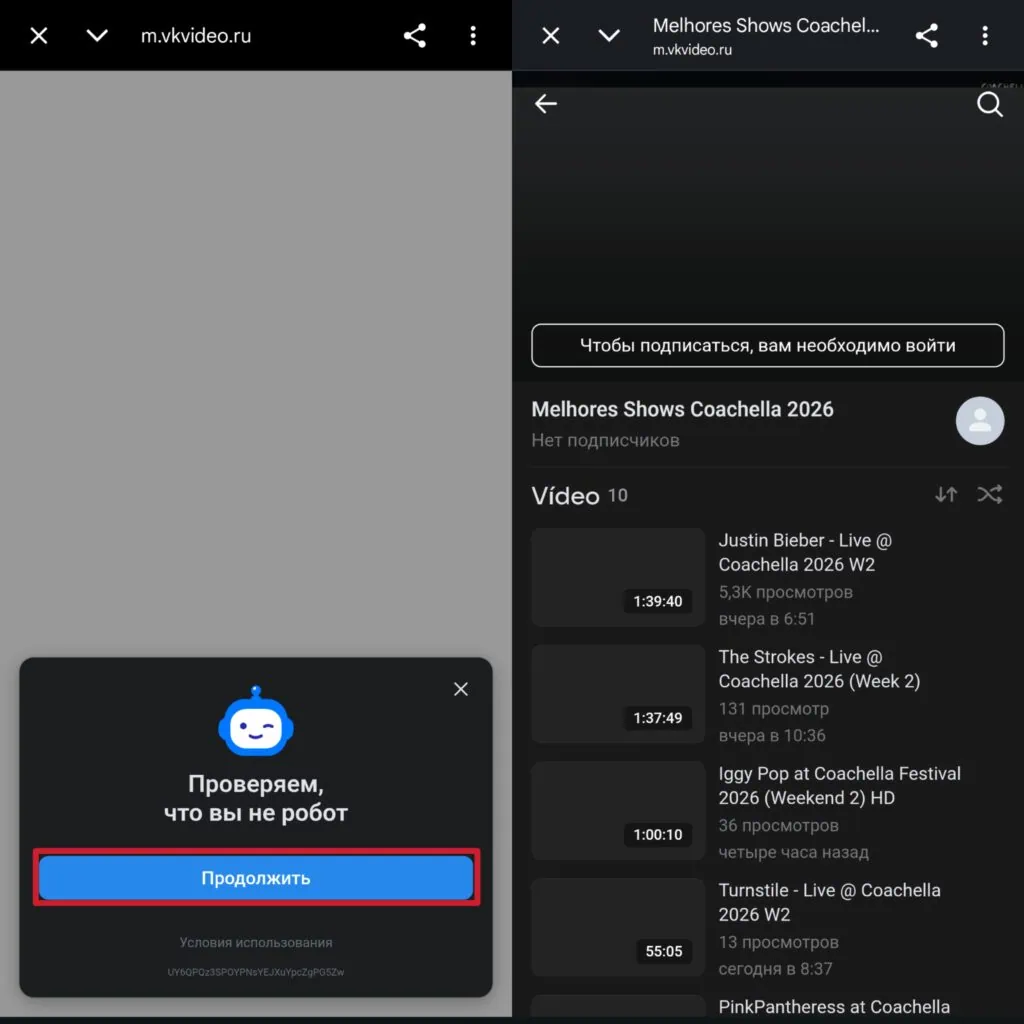
Task: Go back using the left arrow icon
Action: tap(546, 104)
